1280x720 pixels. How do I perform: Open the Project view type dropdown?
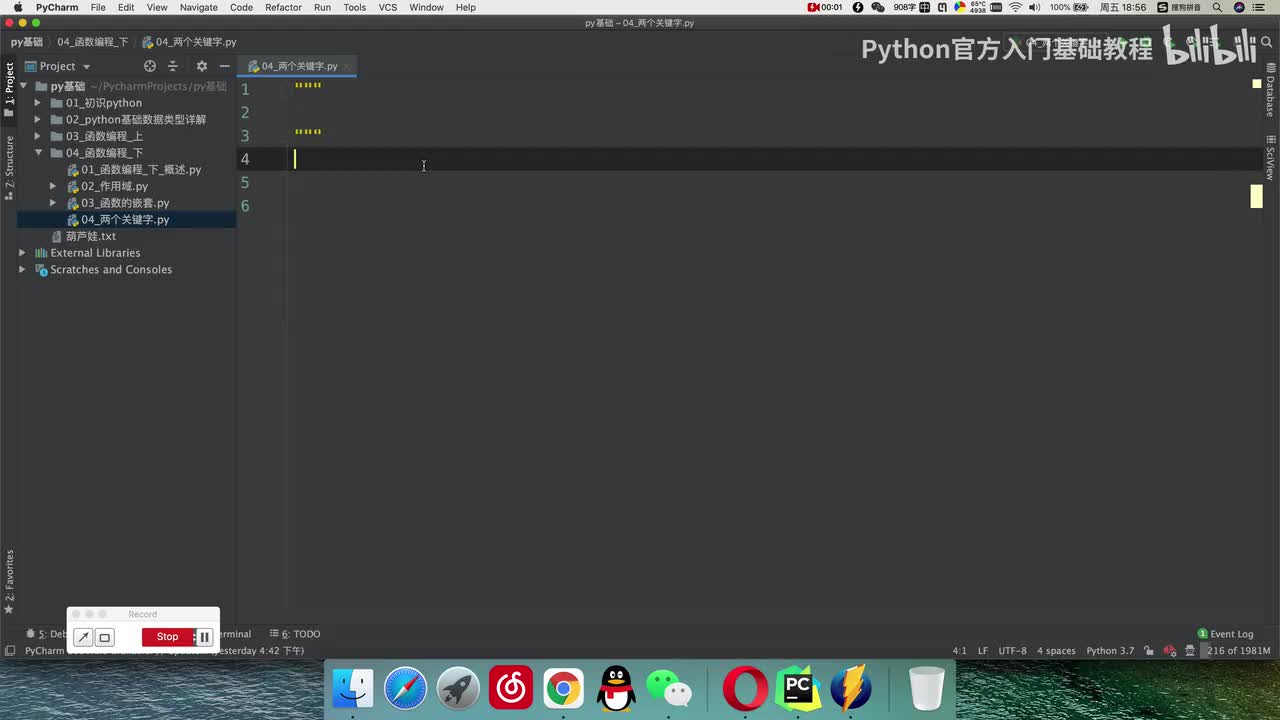pos(86,67)
